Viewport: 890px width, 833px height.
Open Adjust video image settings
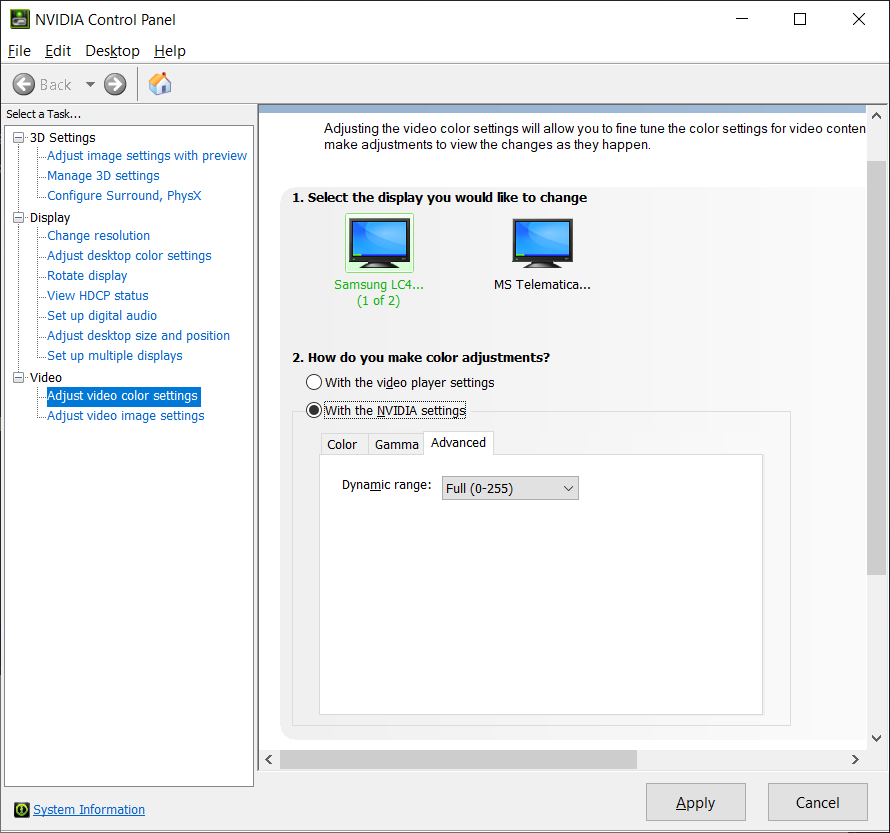(126, 415)
